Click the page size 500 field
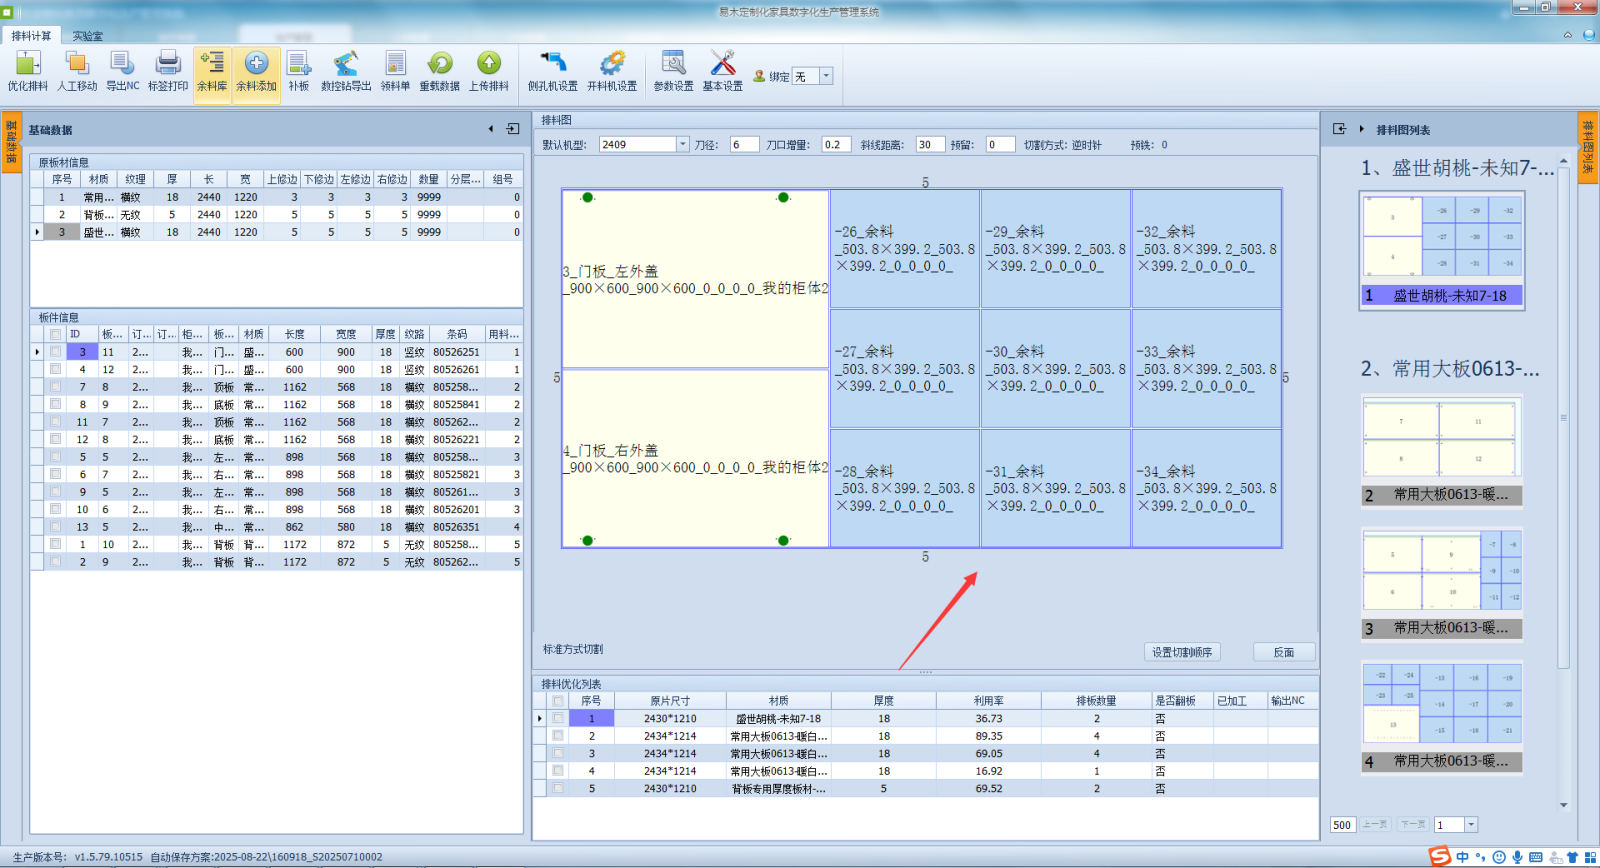1600x868 pixels. click(x=1342, y=825)
